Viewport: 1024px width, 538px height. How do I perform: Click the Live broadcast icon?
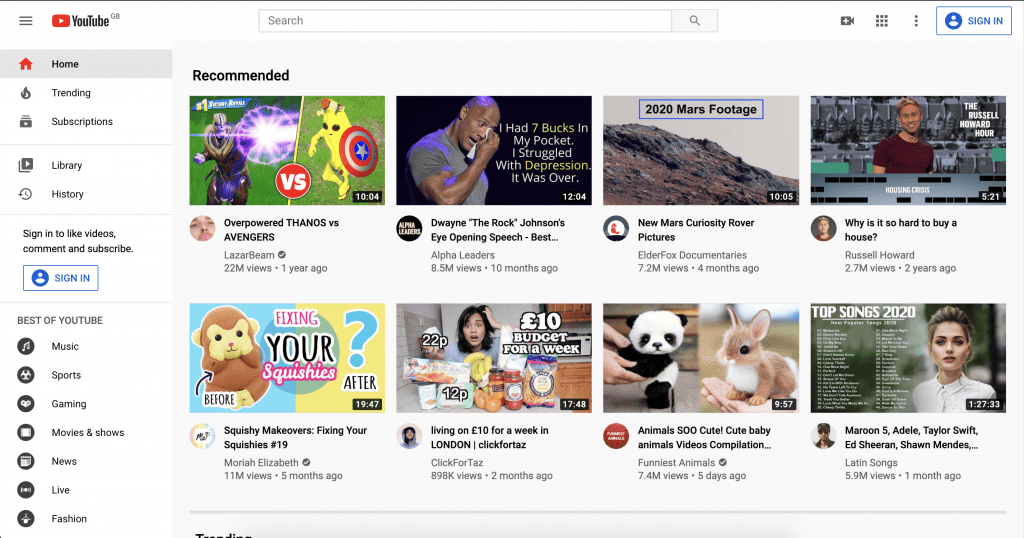(x=25, y=490)
